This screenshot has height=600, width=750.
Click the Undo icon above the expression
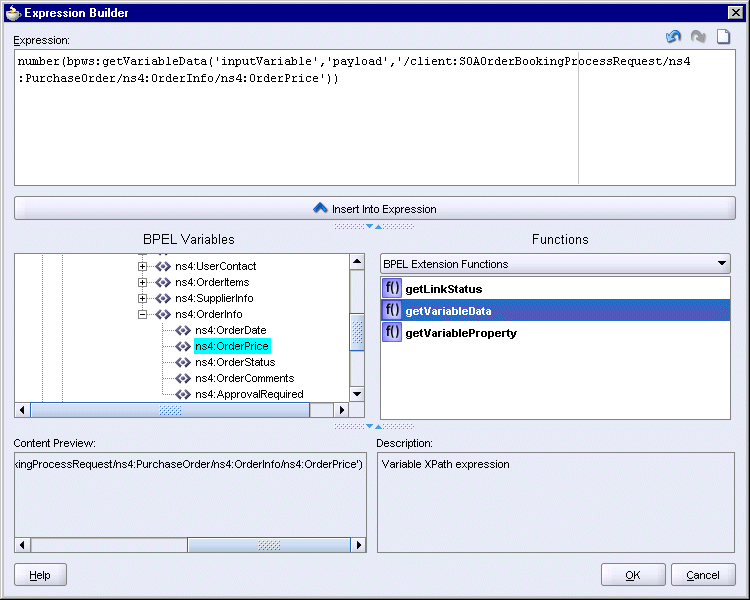673,36
